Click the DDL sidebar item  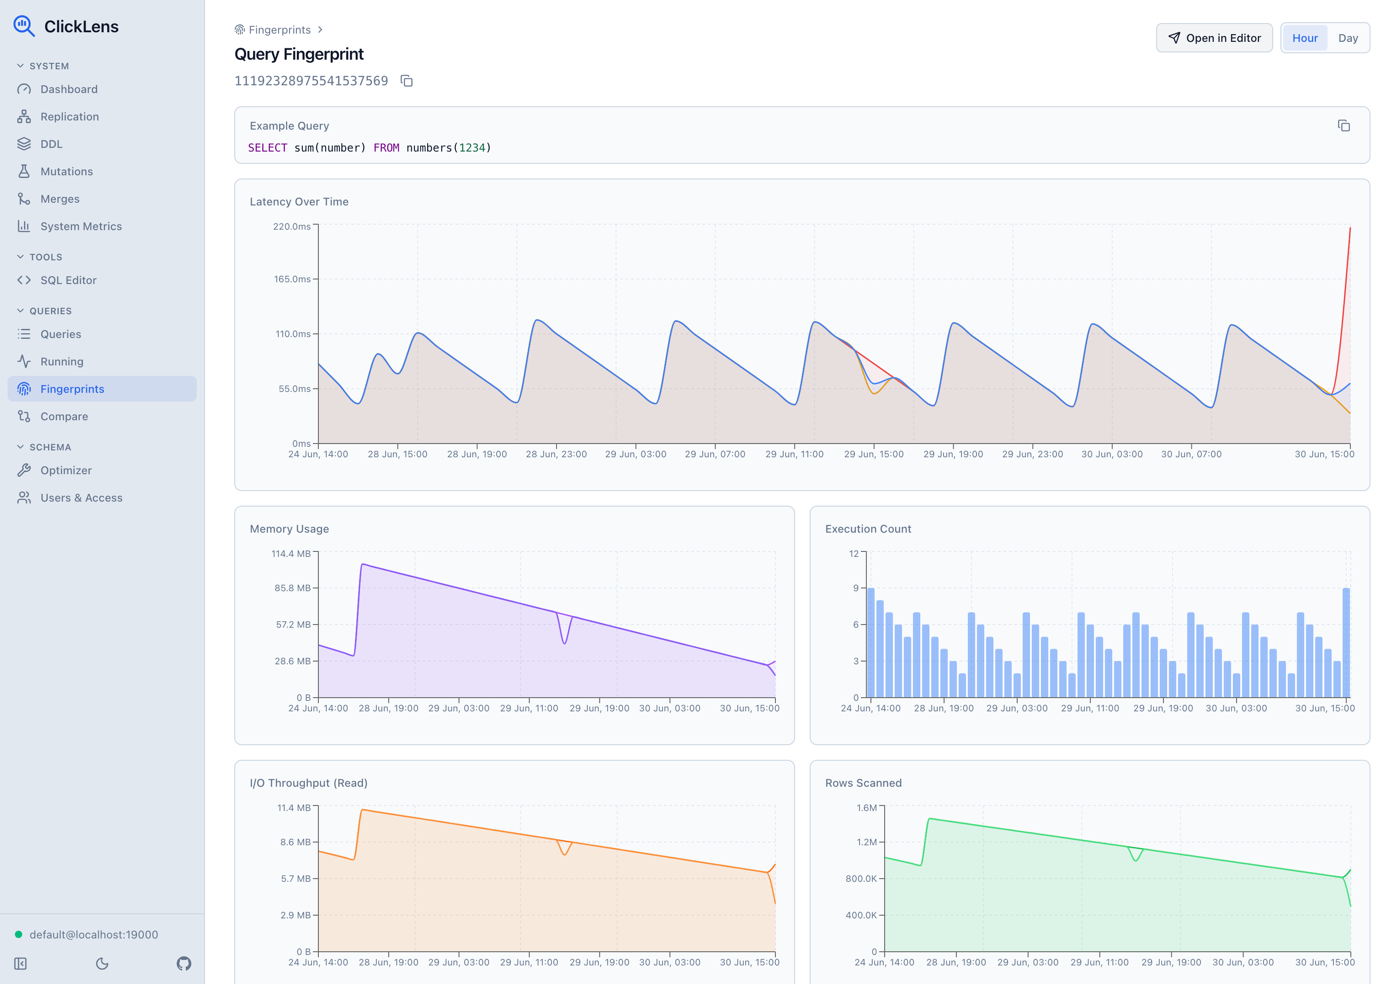[x=102, y=144]
